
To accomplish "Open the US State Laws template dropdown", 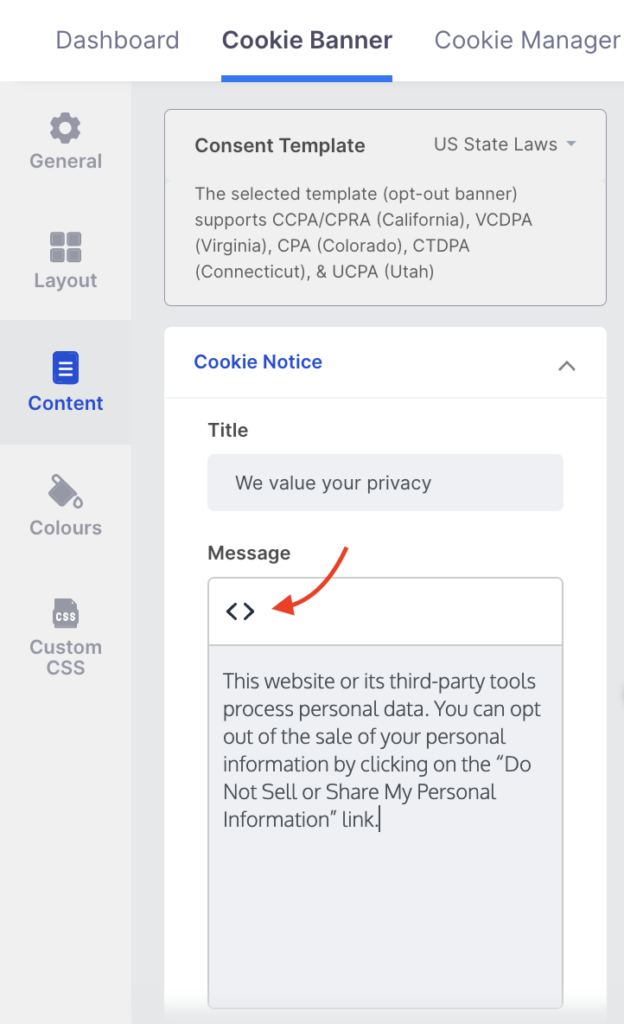I will (495, 144).
